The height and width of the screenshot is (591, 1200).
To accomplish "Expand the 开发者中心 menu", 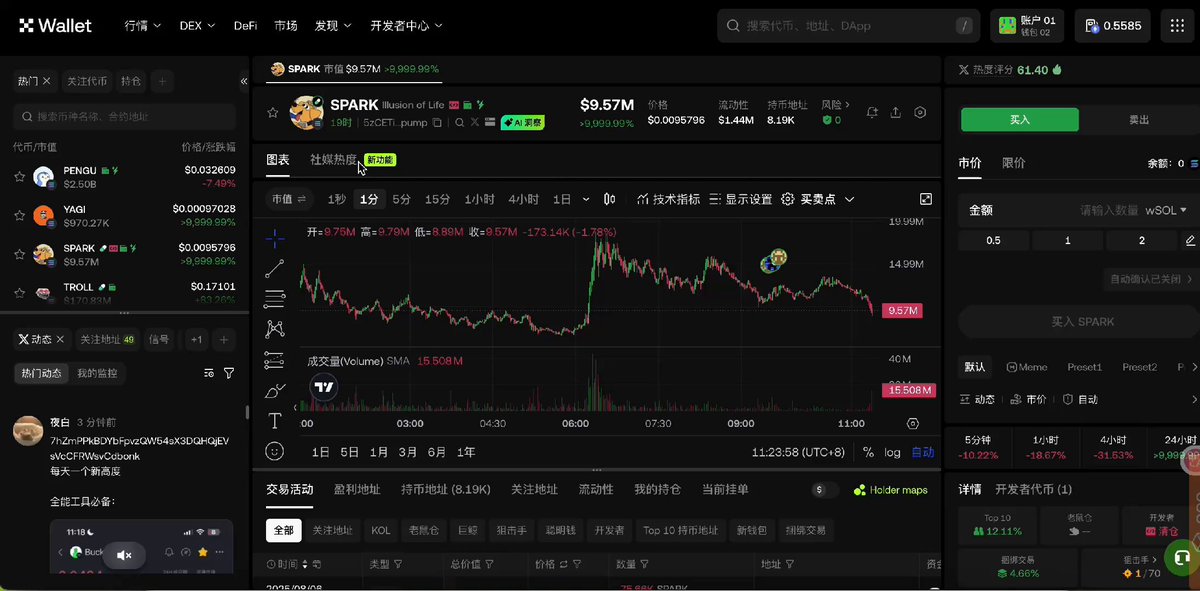I will coord(406,26).
